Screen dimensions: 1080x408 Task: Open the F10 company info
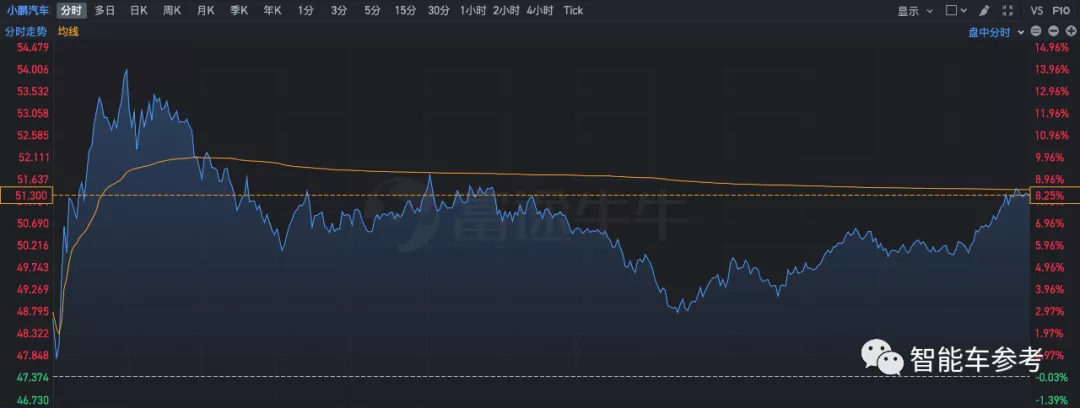pyautogui.click(x=1061, y=10)
